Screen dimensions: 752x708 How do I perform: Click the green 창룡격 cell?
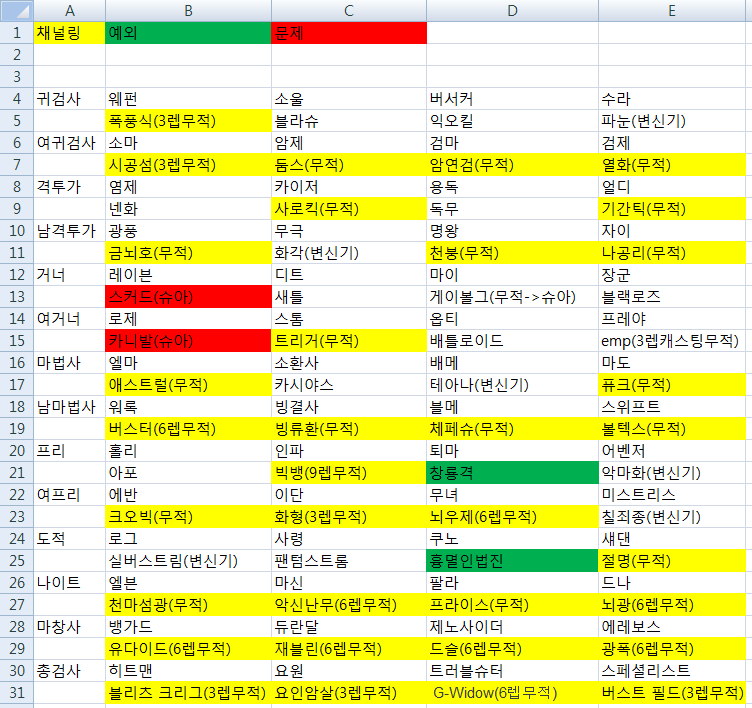click(x=512, y=472)
